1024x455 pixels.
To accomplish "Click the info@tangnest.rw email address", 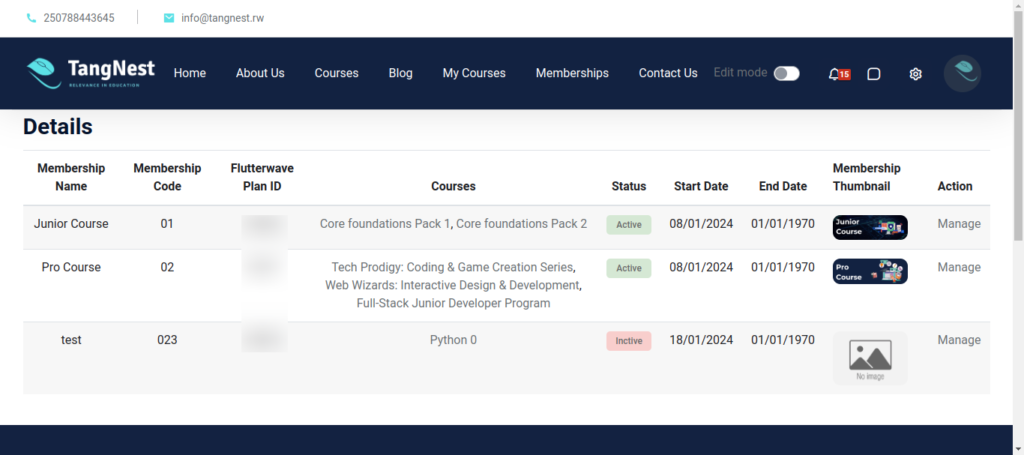I will [x=222, y=18].
